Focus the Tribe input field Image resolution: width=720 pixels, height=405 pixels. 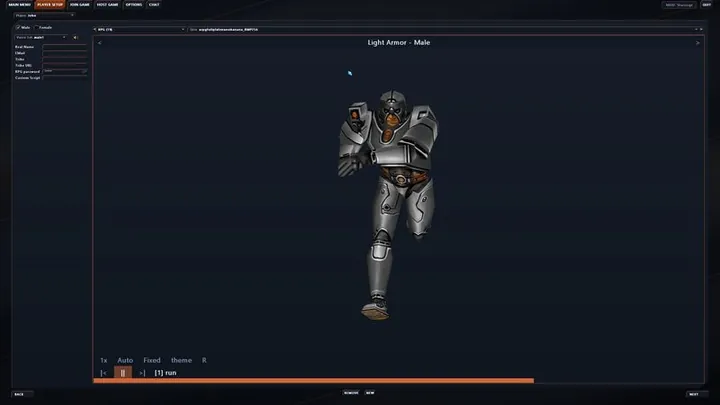[x=64, y=59]
